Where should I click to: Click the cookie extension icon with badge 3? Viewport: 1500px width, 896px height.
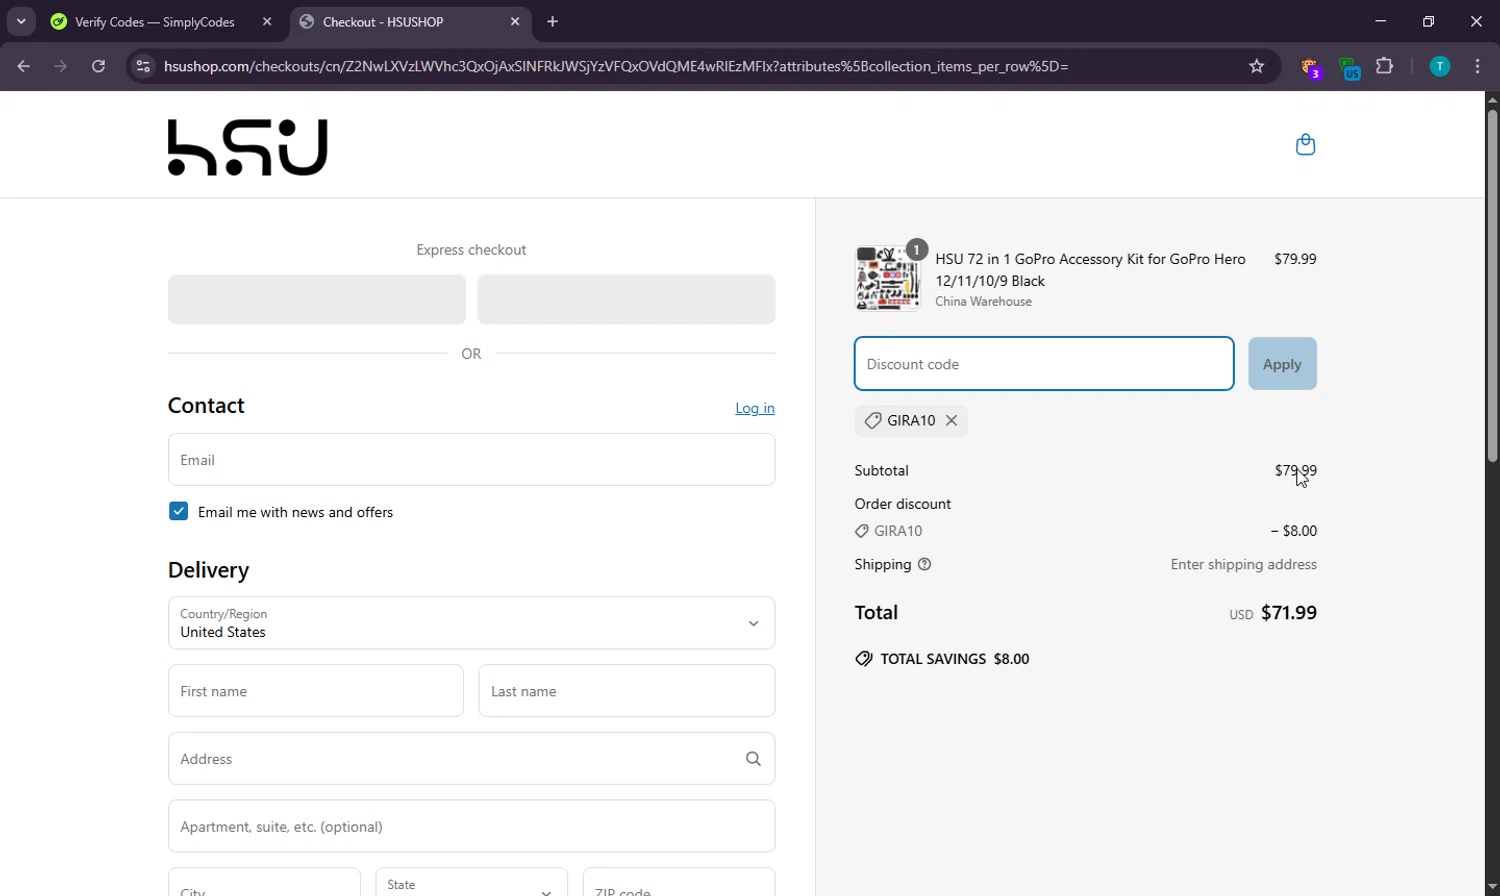[x=1310, y=67]
